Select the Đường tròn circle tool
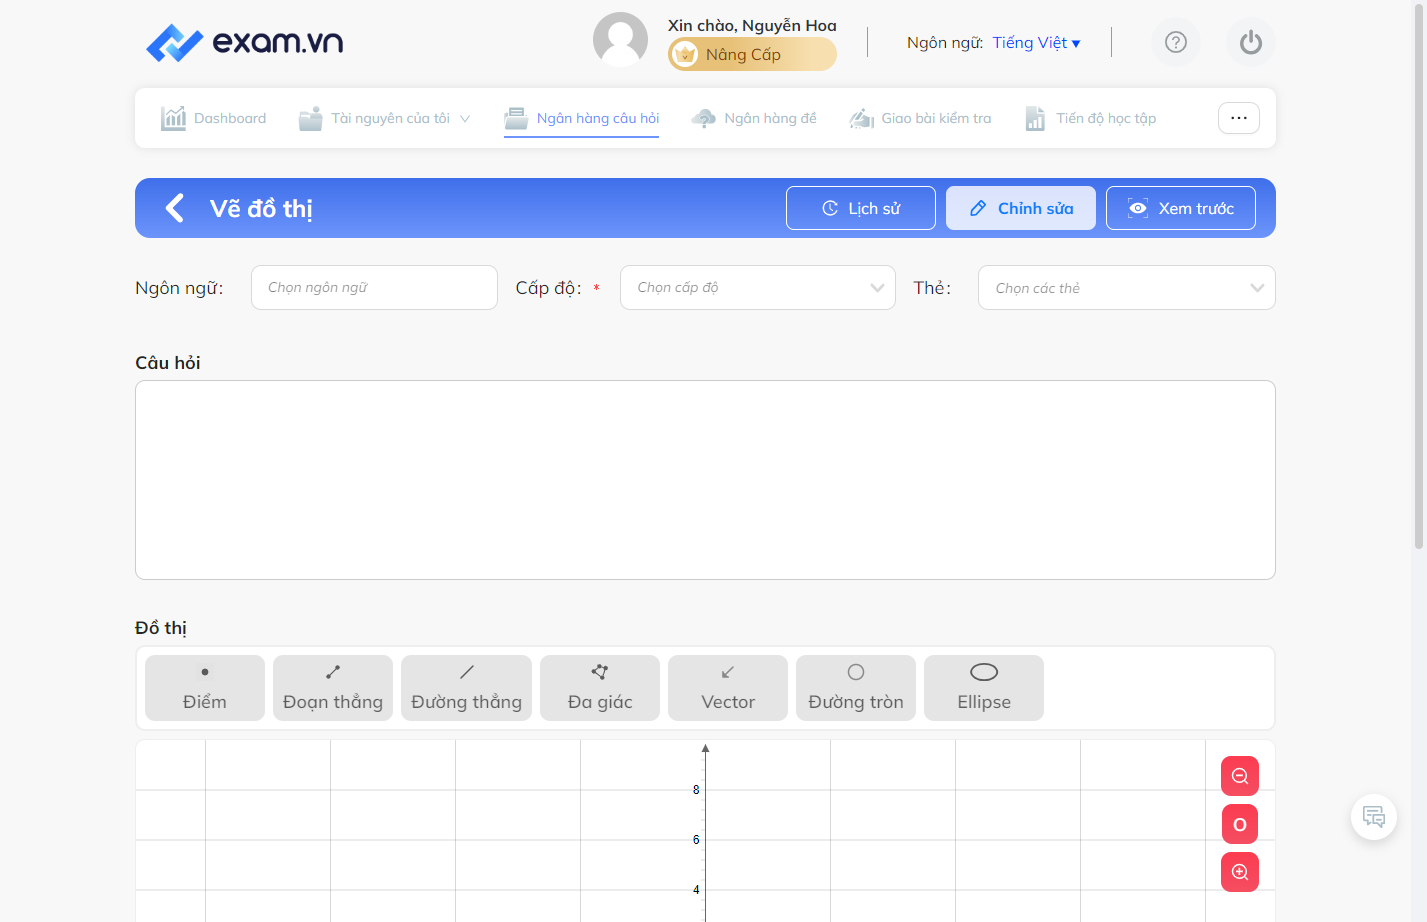Image resolution: width=1427 pixels, height=922 pixels. pyautogui.click(x=856, y=688)
